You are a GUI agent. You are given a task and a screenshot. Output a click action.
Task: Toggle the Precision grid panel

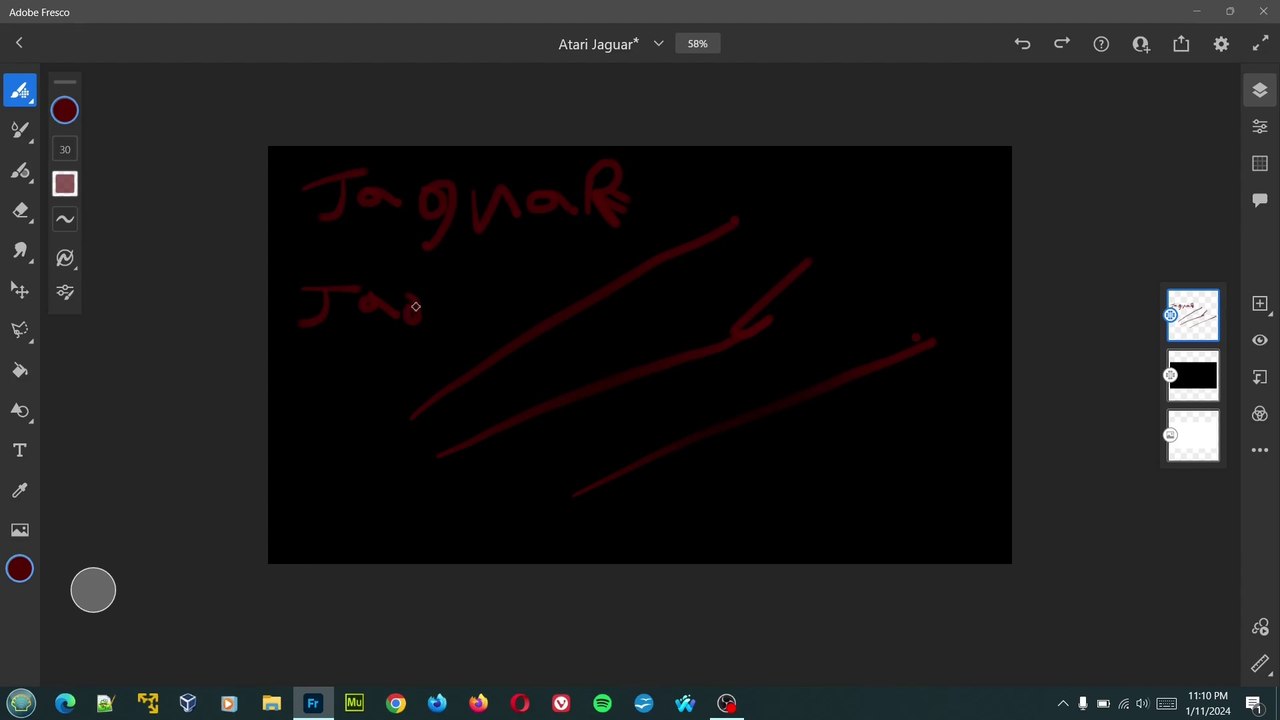coord(1260,163)
